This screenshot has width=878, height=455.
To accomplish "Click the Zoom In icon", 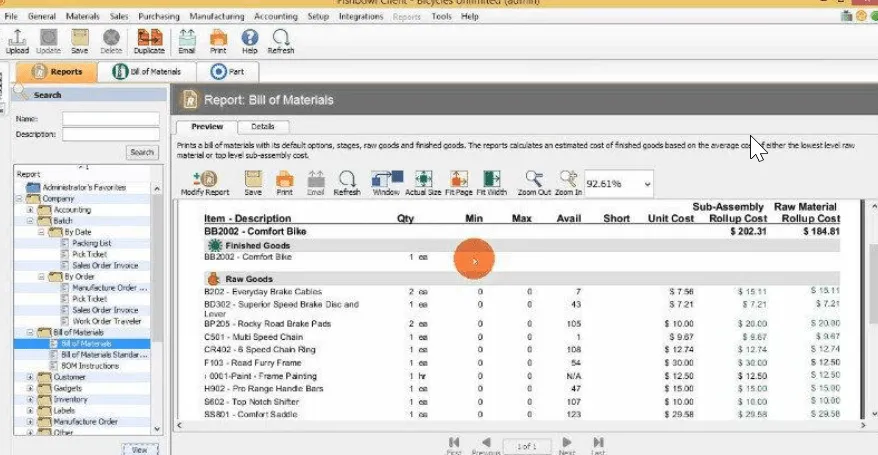I will pyautogui.click(x=568, y=183).
